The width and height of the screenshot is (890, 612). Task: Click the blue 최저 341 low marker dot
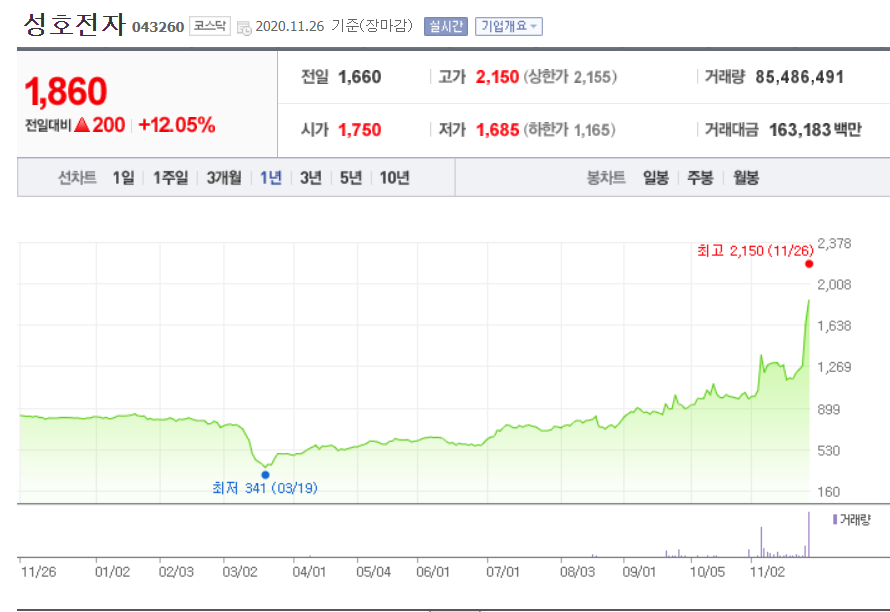click(x=265, y=475)
